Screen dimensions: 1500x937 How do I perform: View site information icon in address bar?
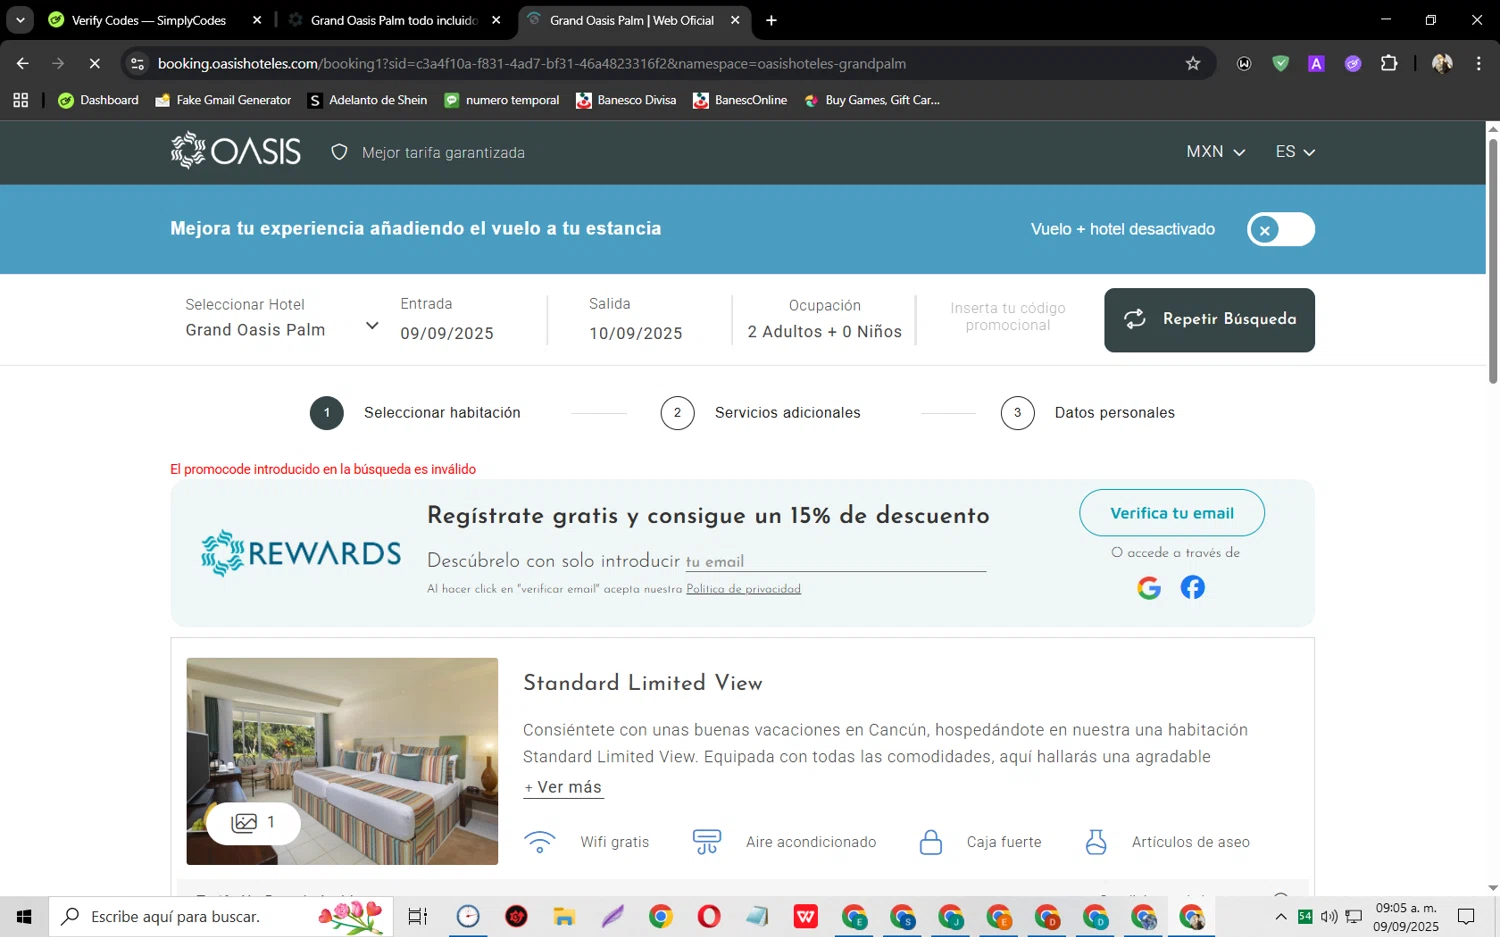pyautogui.click(x=138, y=63)
